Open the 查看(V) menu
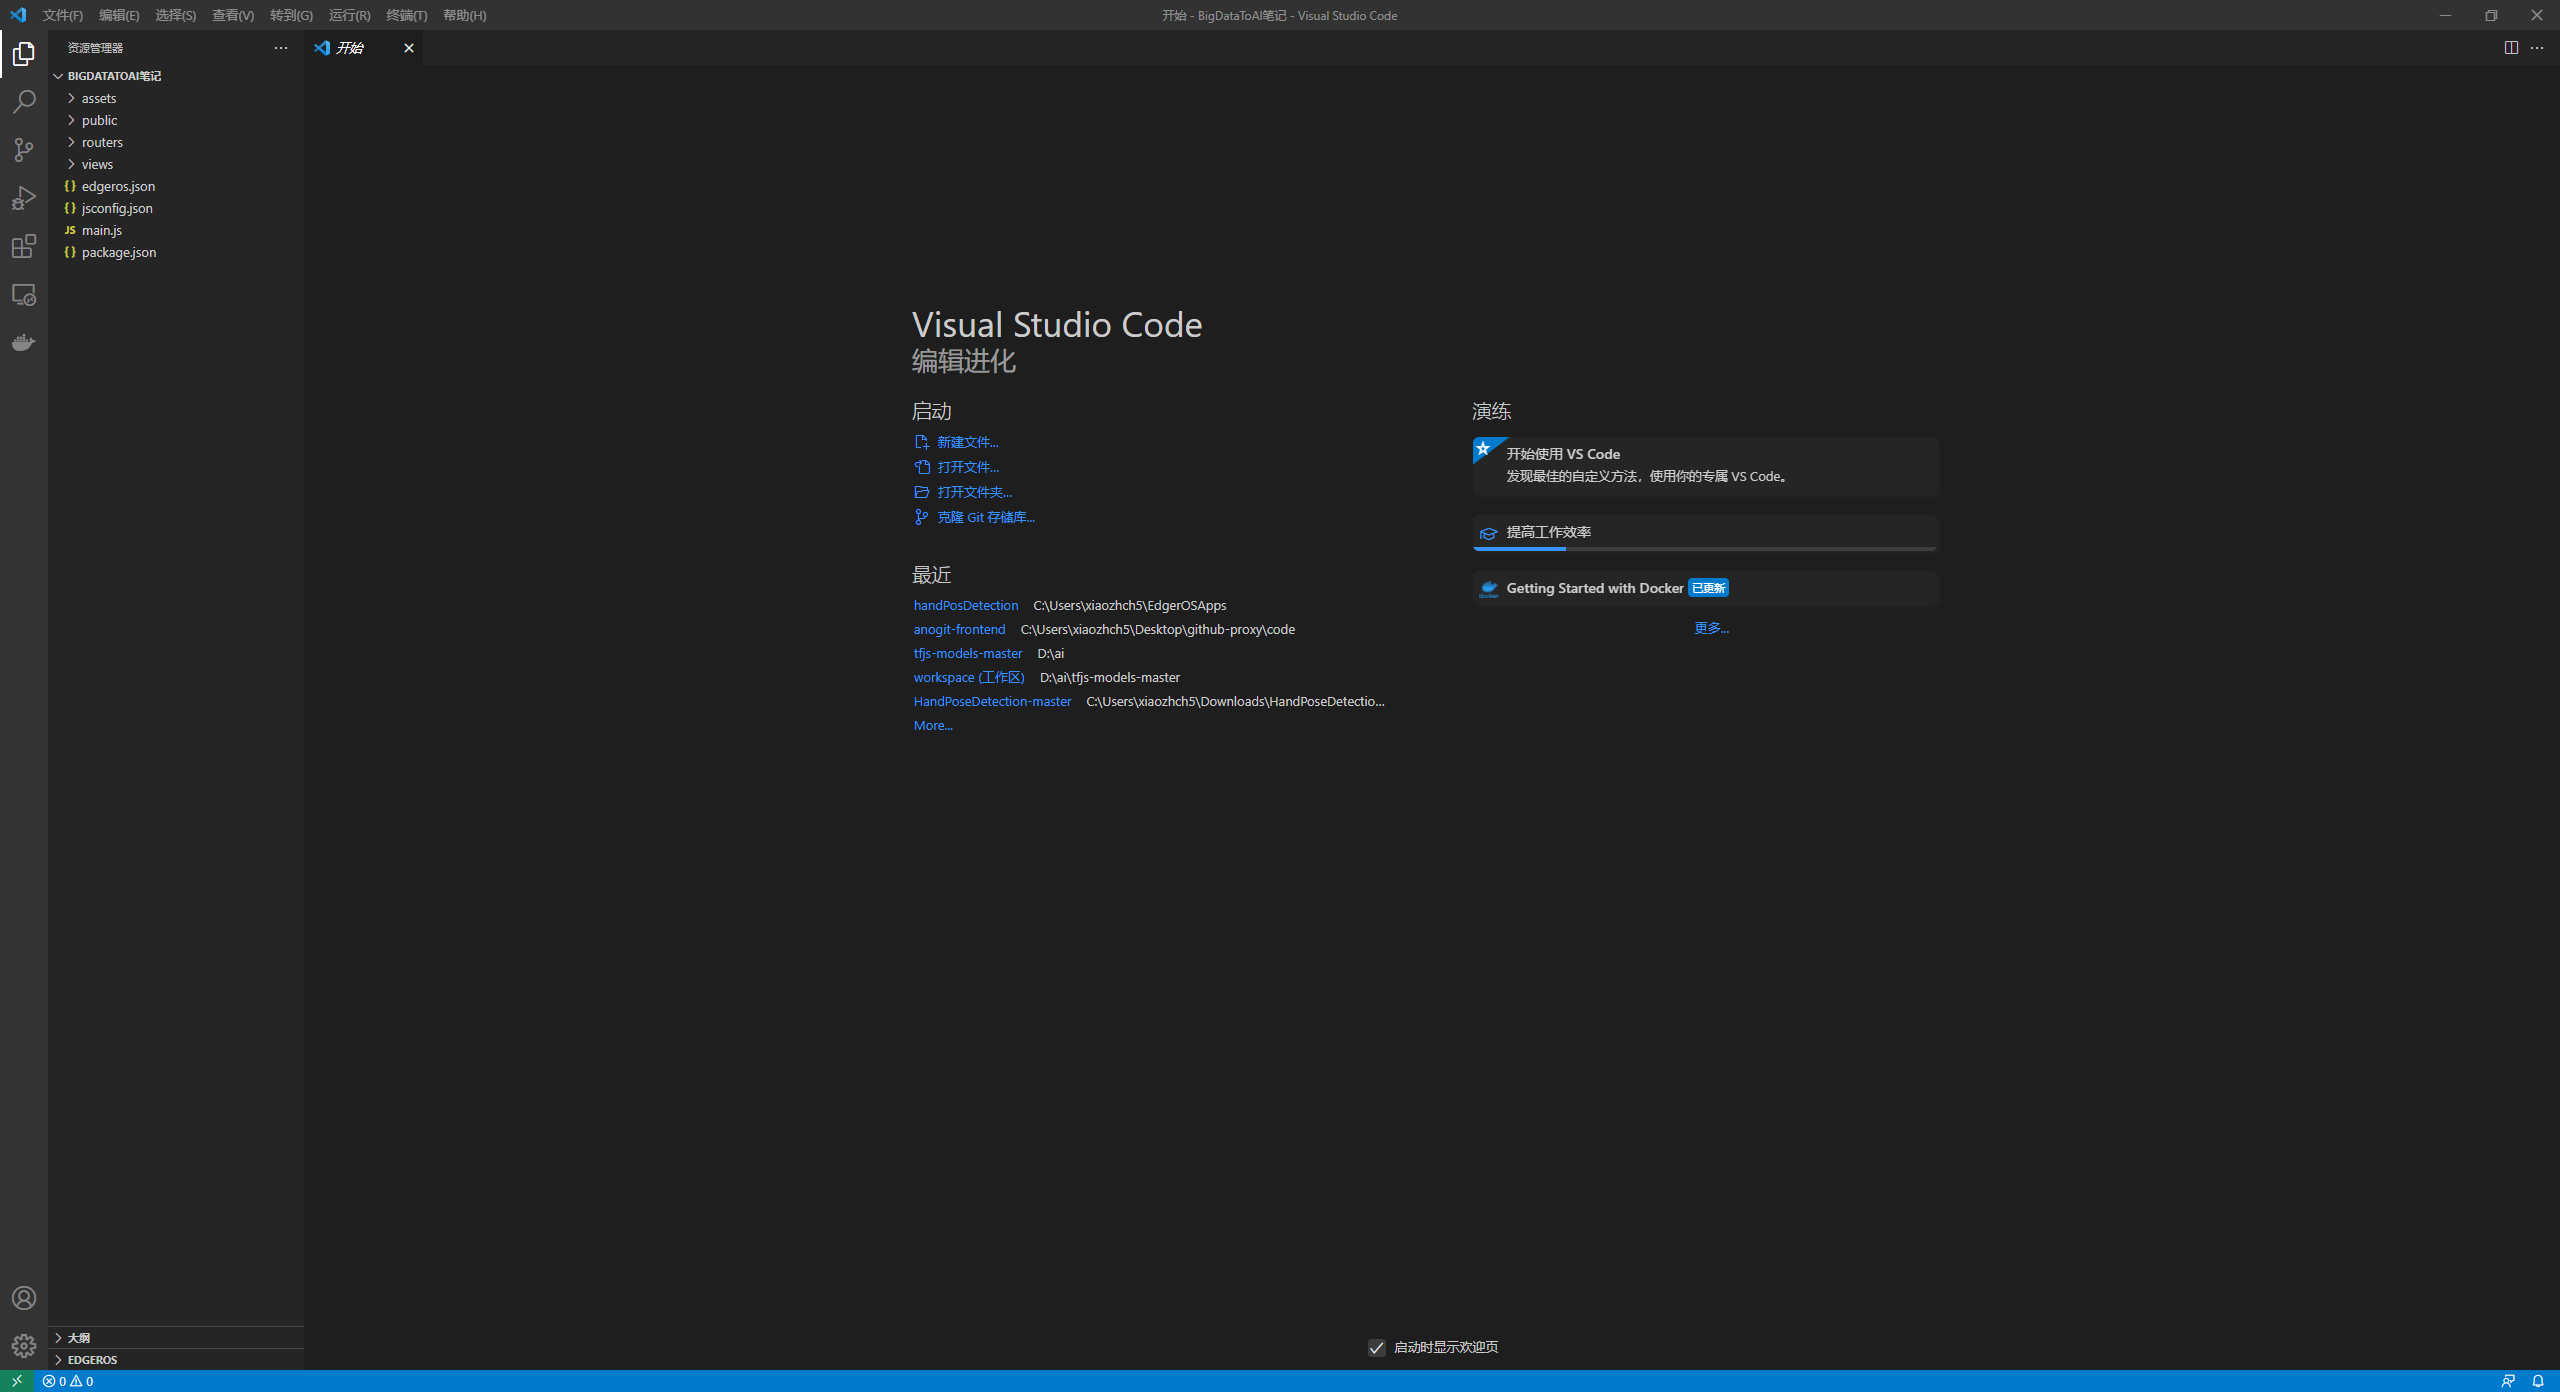The height and width of the screenshot is (1392, 2560). pyautogui.click(x=233, y=15)
